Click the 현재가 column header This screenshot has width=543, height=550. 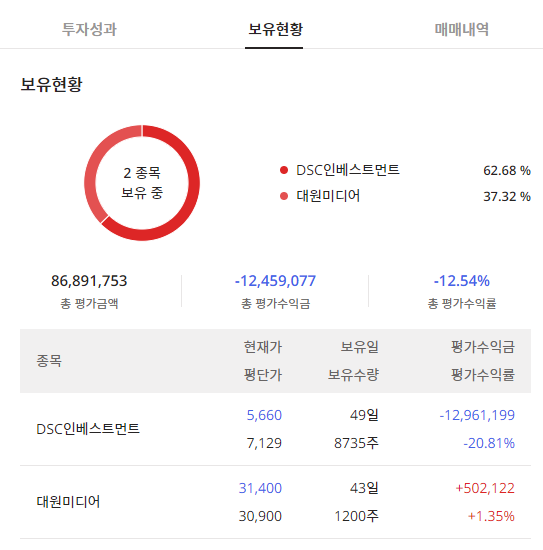(263, 347)
